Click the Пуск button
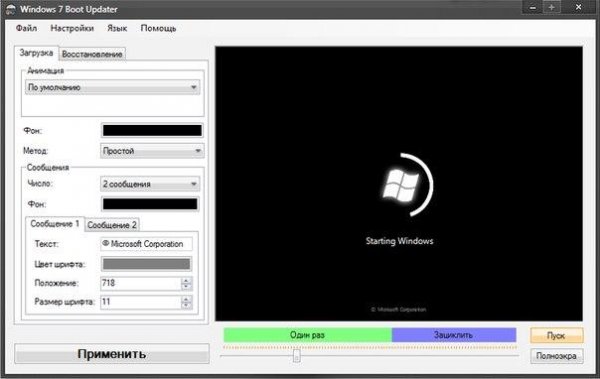The height and width of the screenshot is (379, 600). (556, 336)
